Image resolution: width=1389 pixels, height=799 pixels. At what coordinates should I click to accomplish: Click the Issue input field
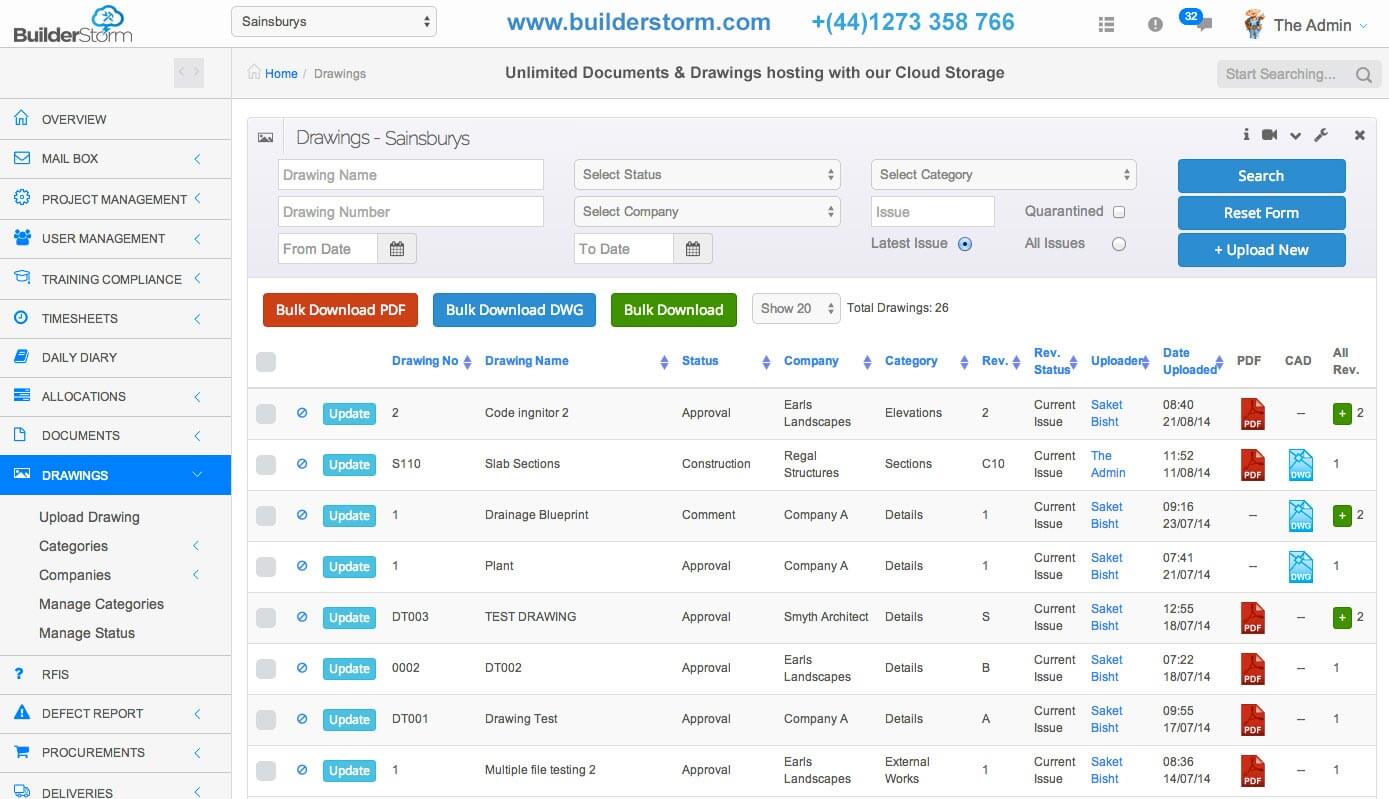933,212
